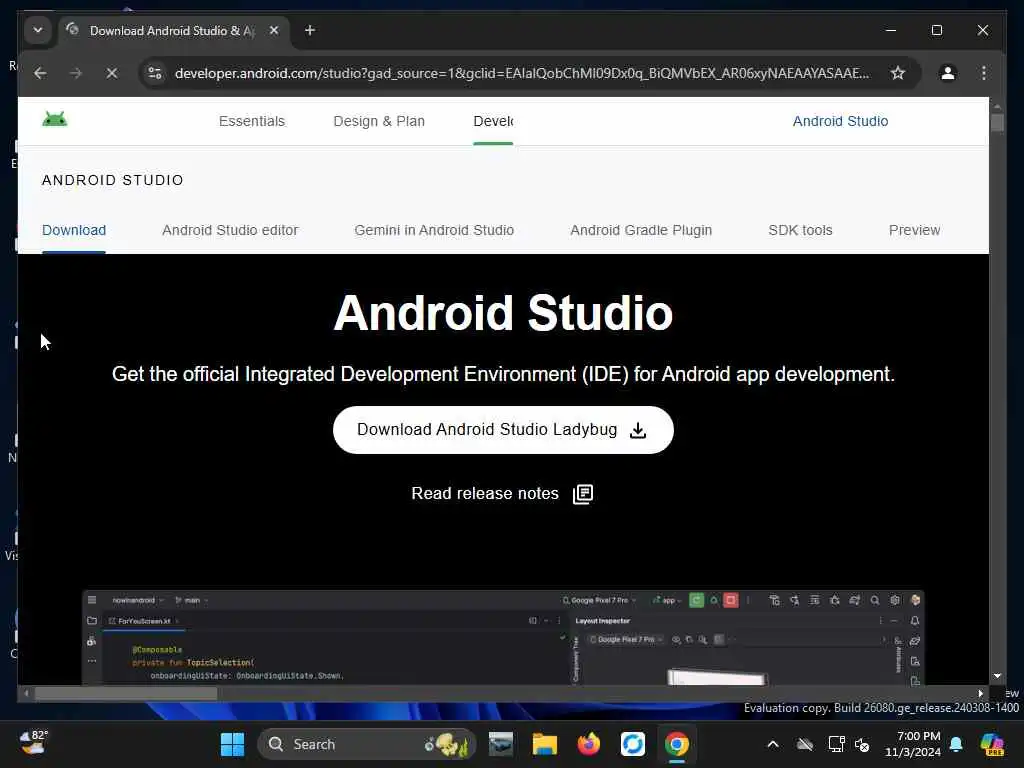Image resolution: width=1024 pixels, height=768 pixels.
Task: Select the Develop navigation tab
Action: click(493, 121)
